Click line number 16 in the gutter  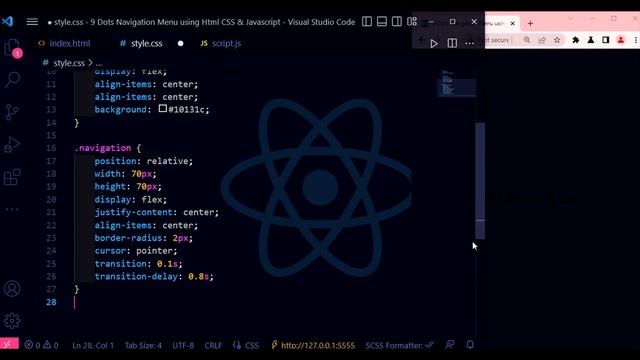pyautogui.click(x=51, y=148)
